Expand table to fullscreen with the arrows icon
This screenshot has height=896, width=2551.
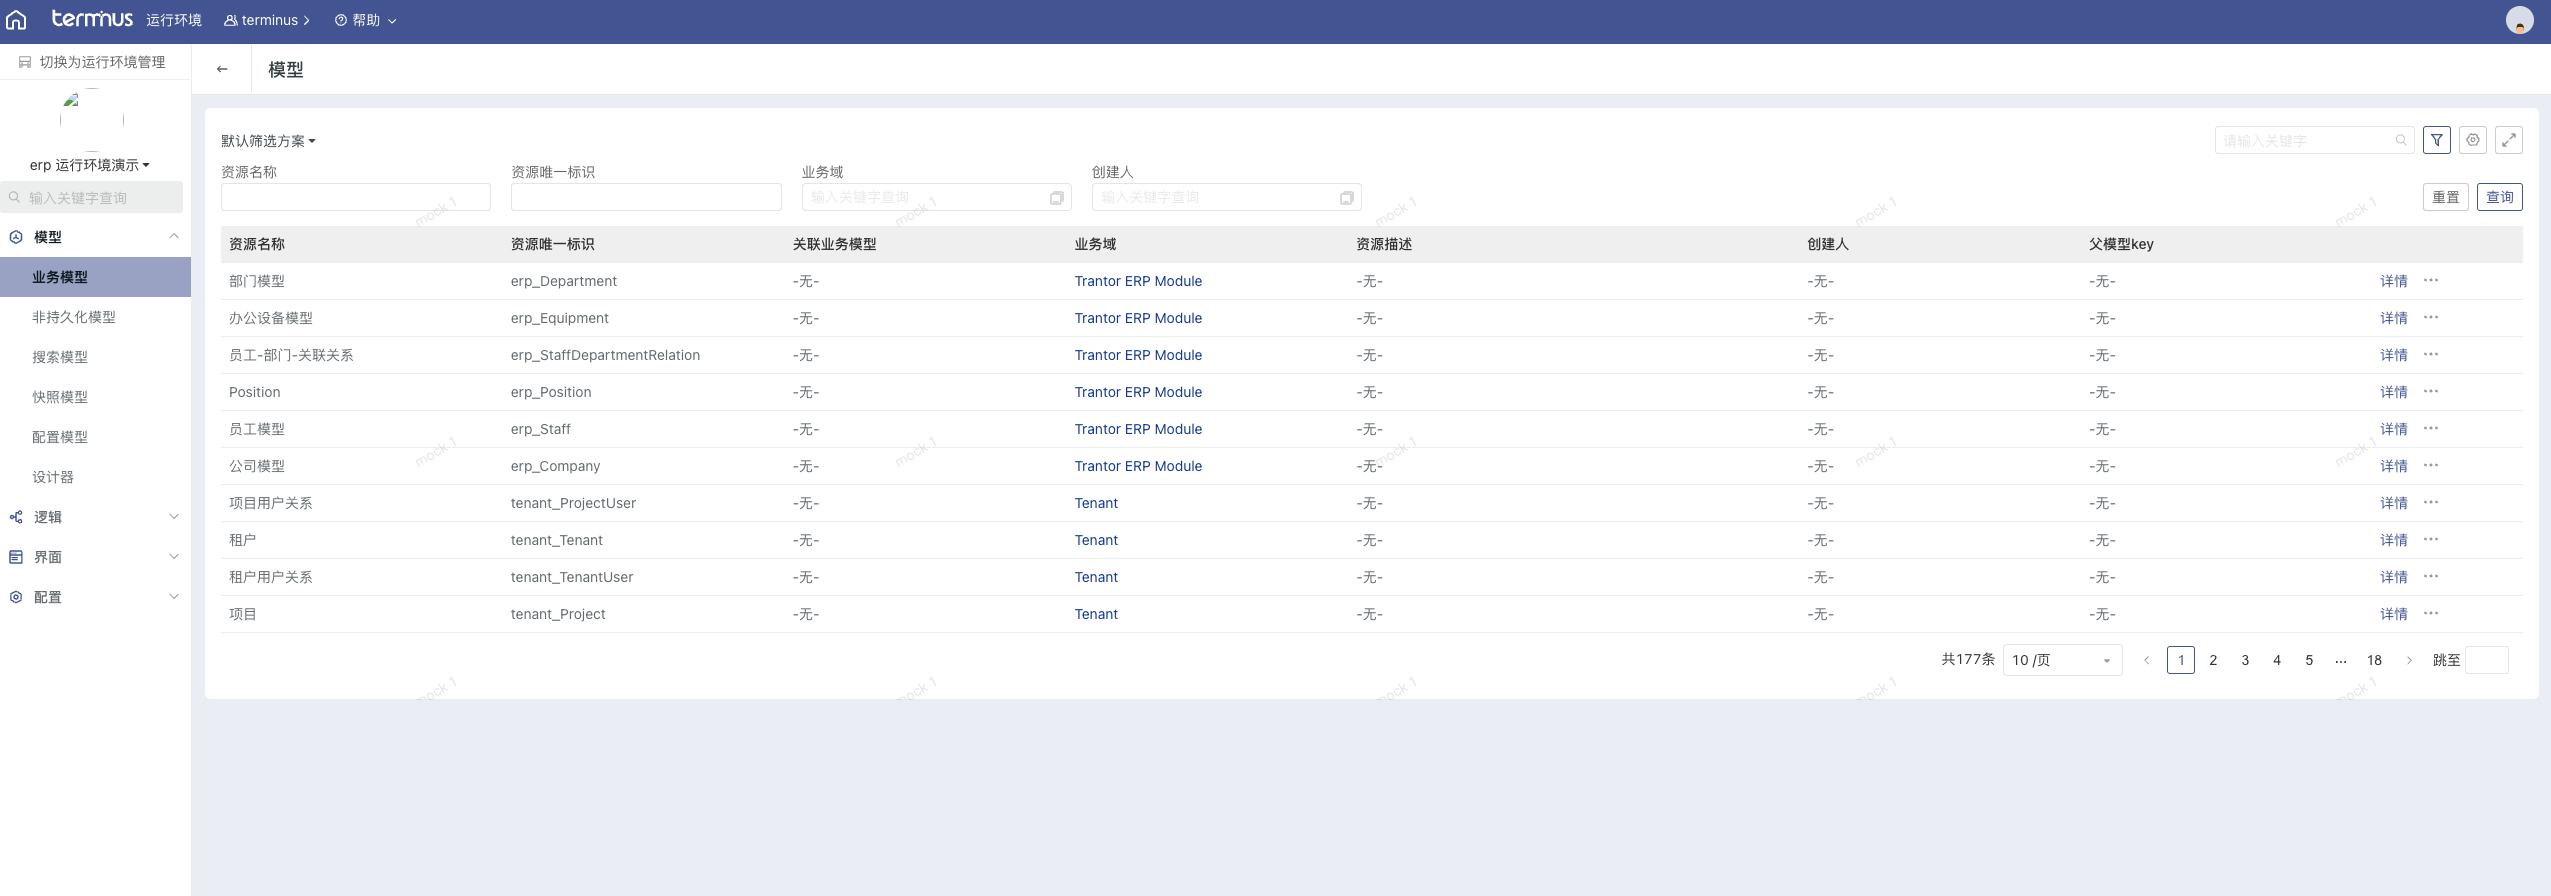coord(2509,141)
